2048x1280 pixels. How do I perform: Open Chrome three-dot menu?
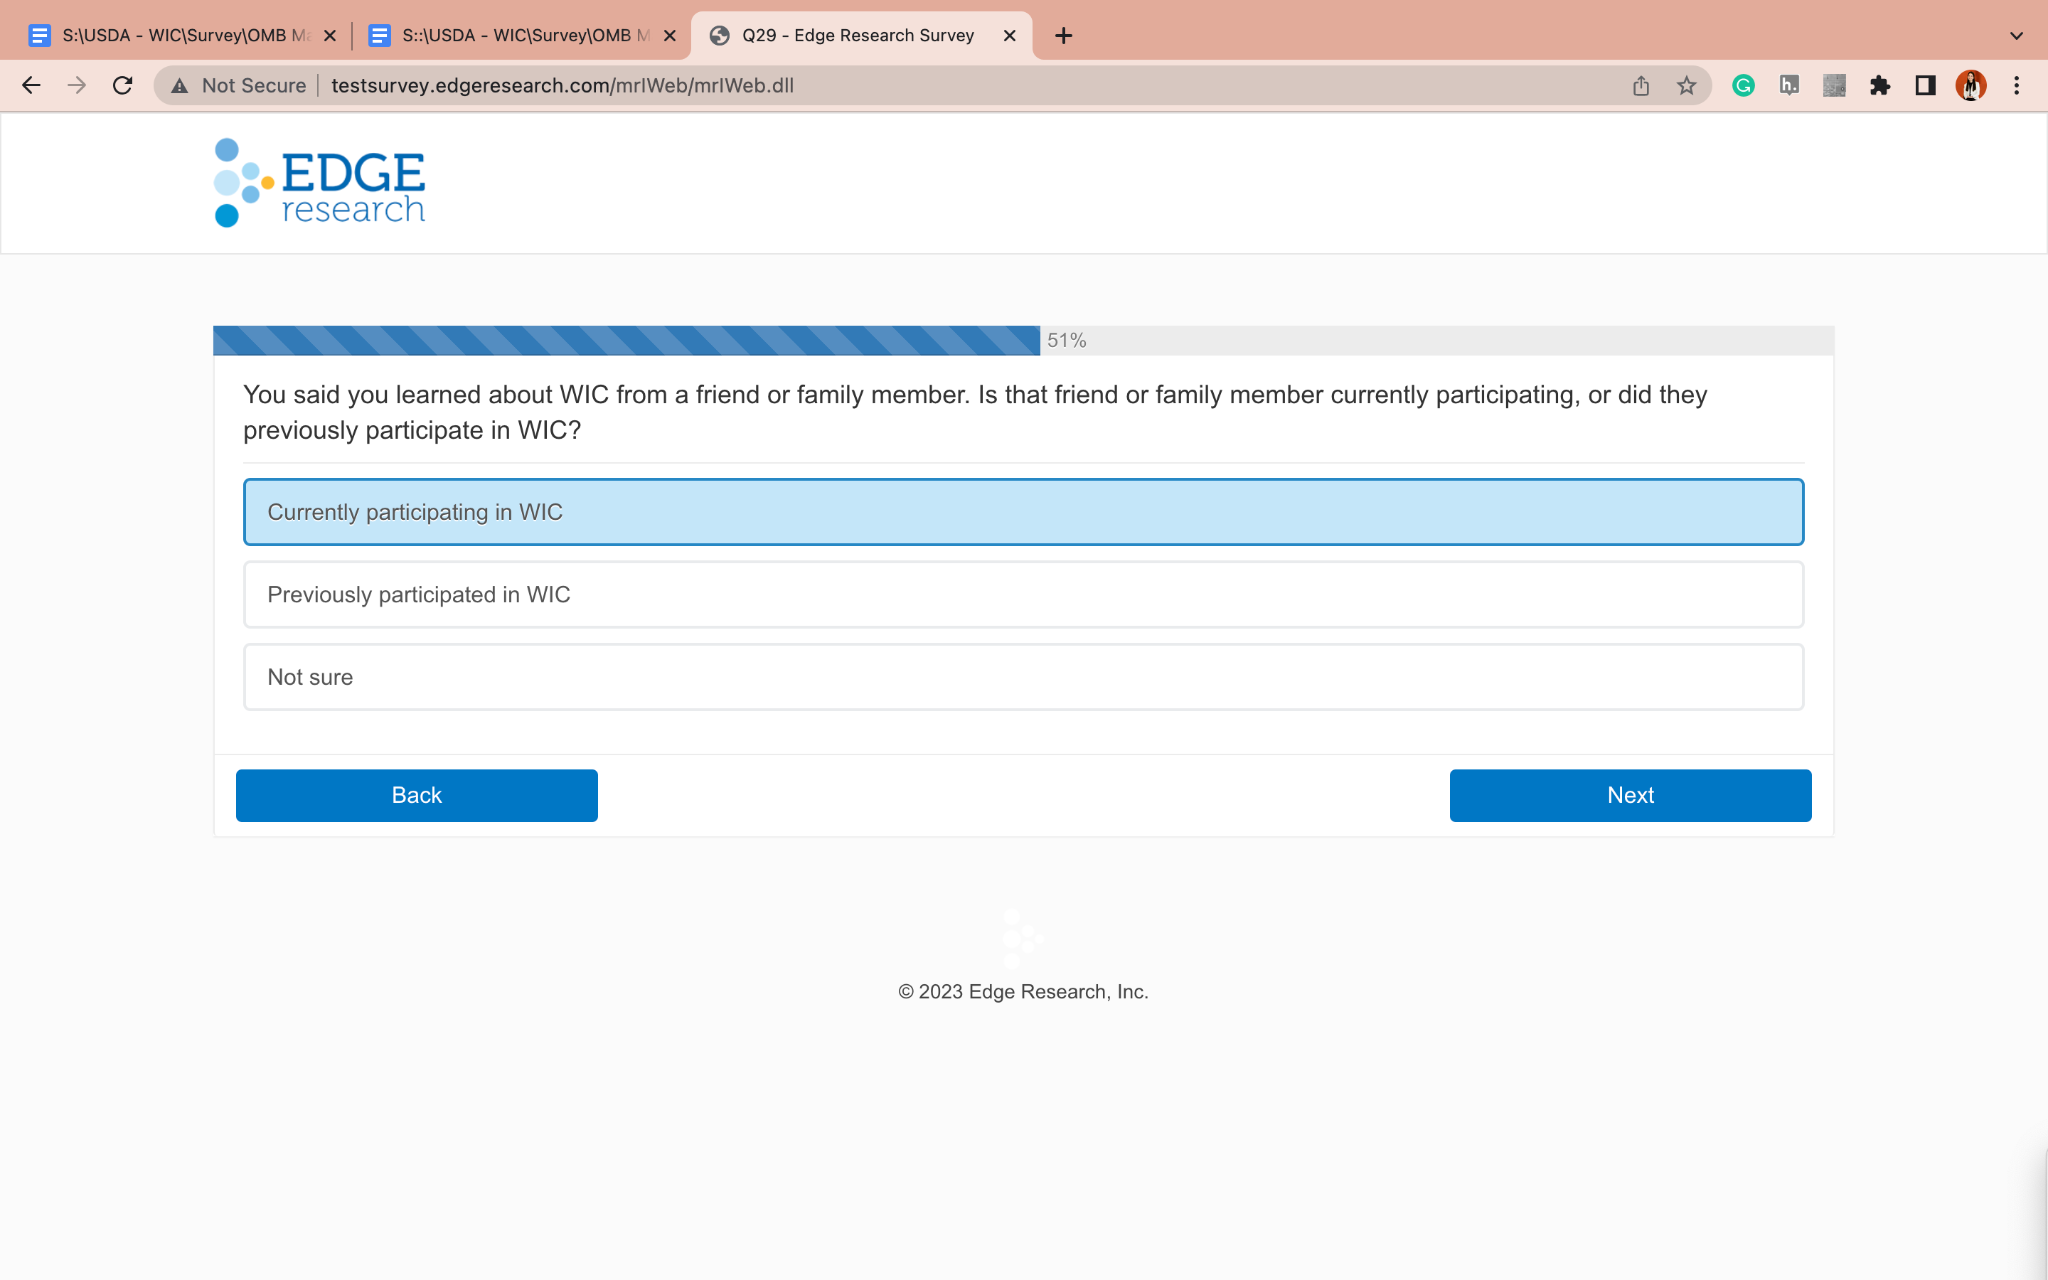click(2016, 86)
